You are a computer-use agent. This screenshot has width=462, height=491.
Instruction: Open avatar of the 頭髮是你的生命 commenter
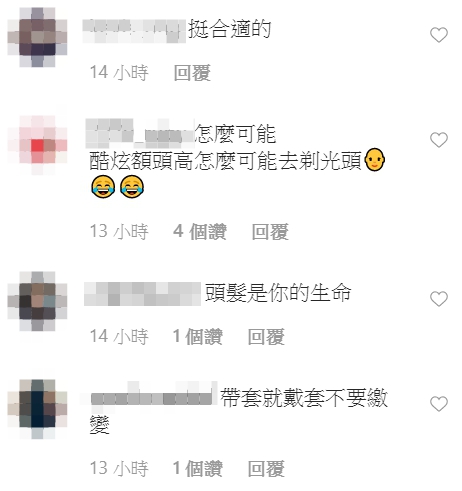(x=37, y=301)
